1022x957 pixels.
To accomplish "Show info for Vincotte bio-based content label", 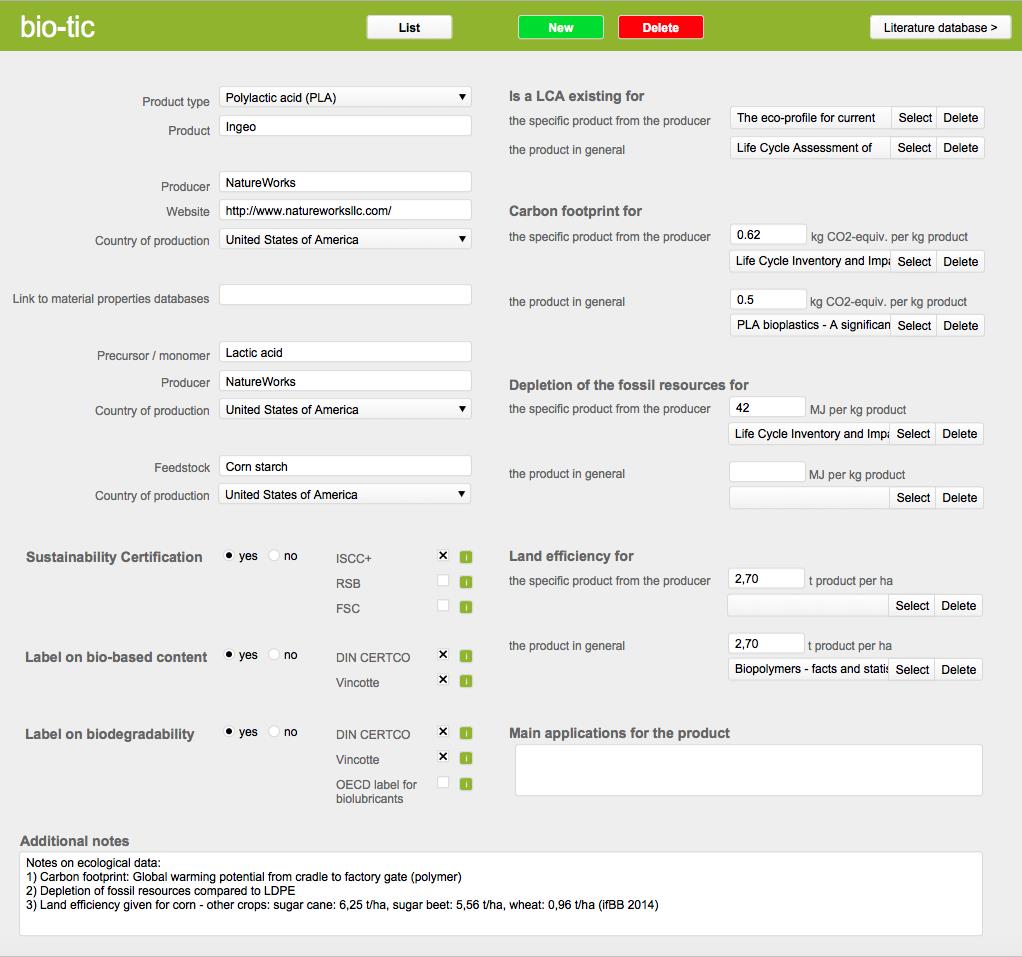I will tap(466, 681).
